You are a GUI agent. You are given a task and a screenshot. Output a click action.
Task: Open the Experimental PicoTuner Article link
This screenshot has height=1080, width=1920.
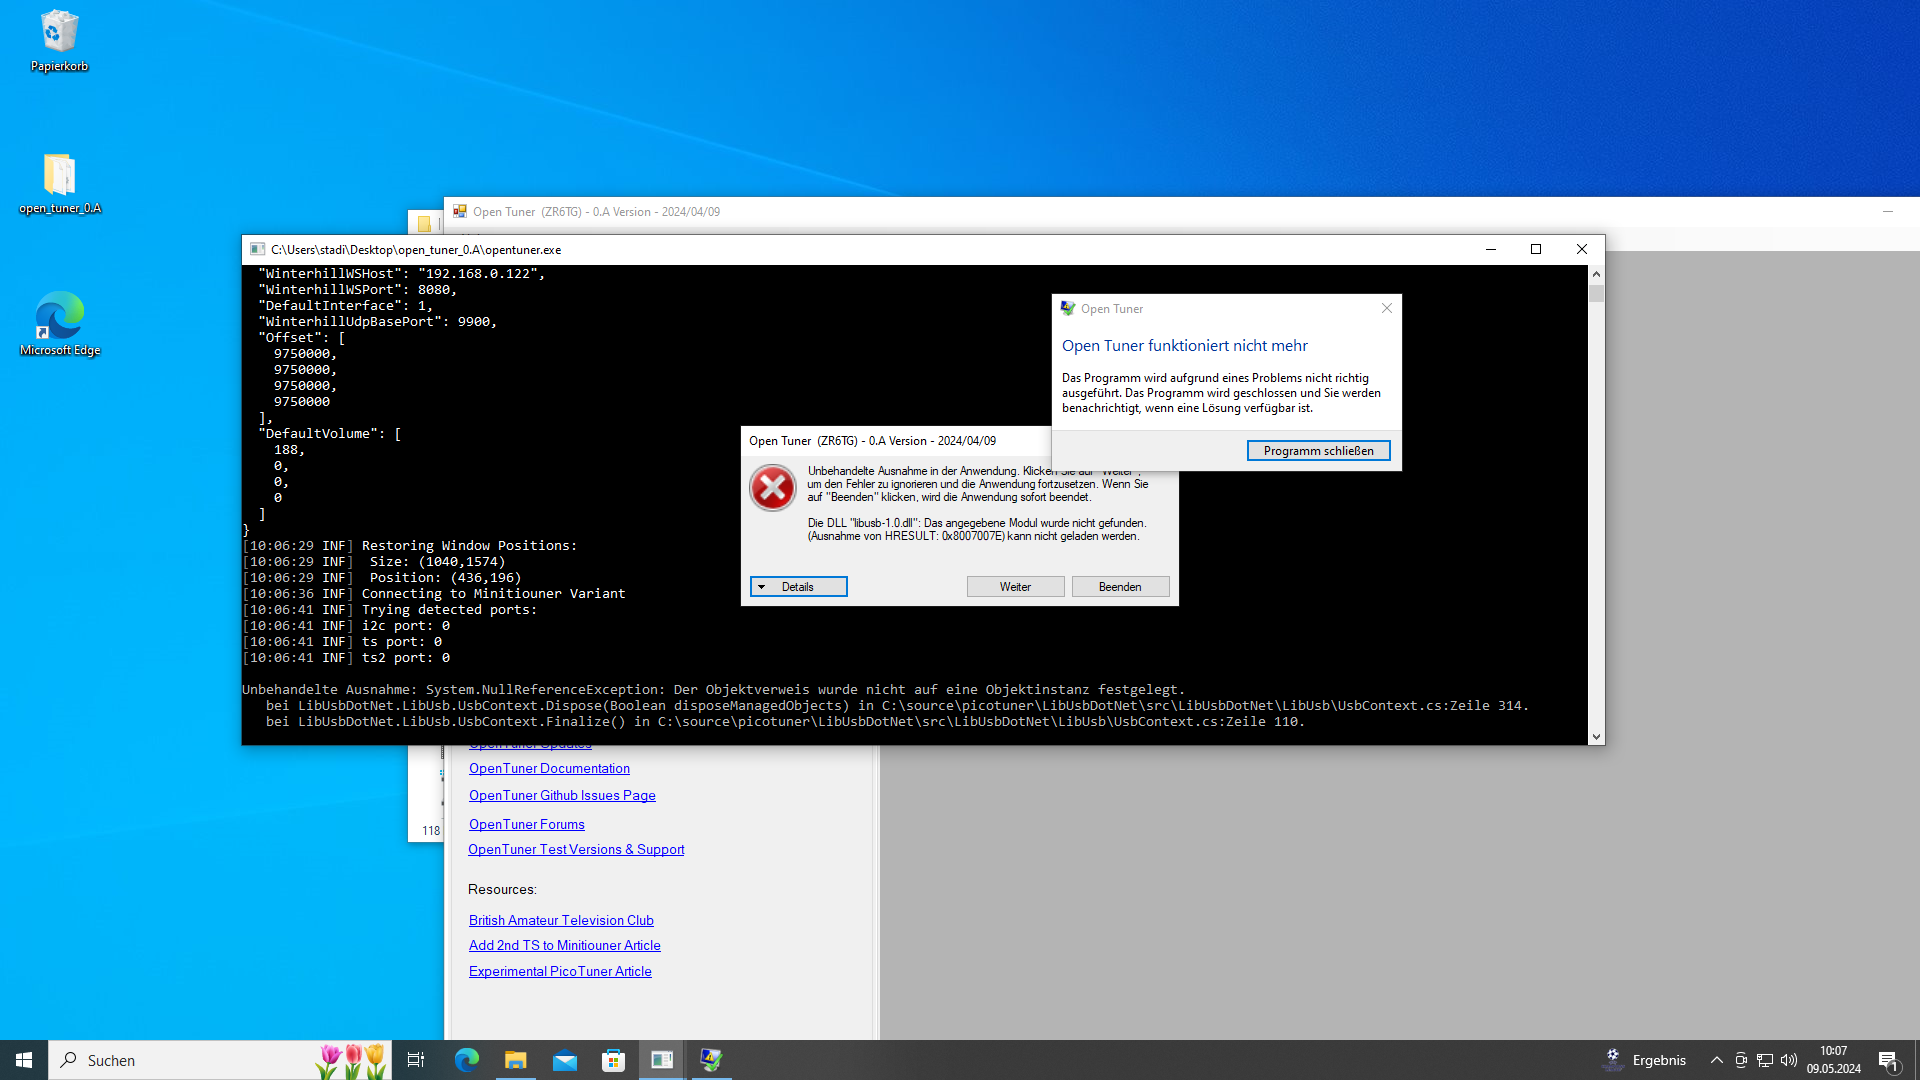(x=560, y=971)
